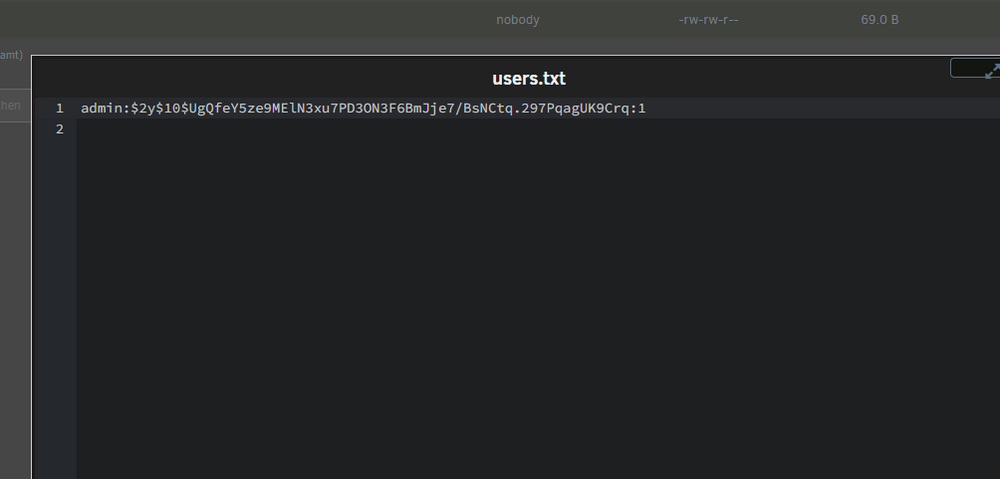Screen dimensions: 1000x479
Task: Toggle fullscreen with the expand arrows icon
Action: (x=992, y=70)
